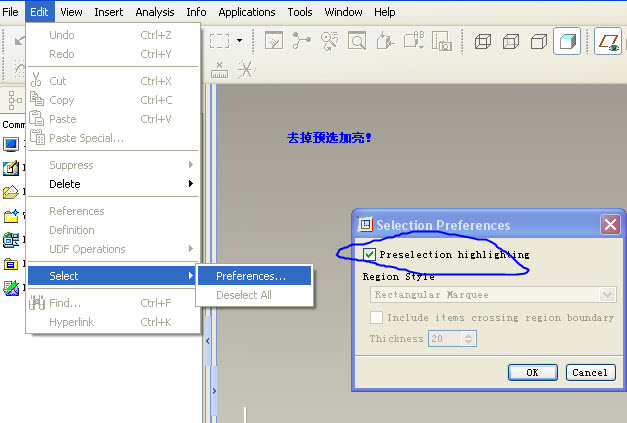
Task: Open the Model Tree hierarchy tab icon
Action: coord(15,100)
